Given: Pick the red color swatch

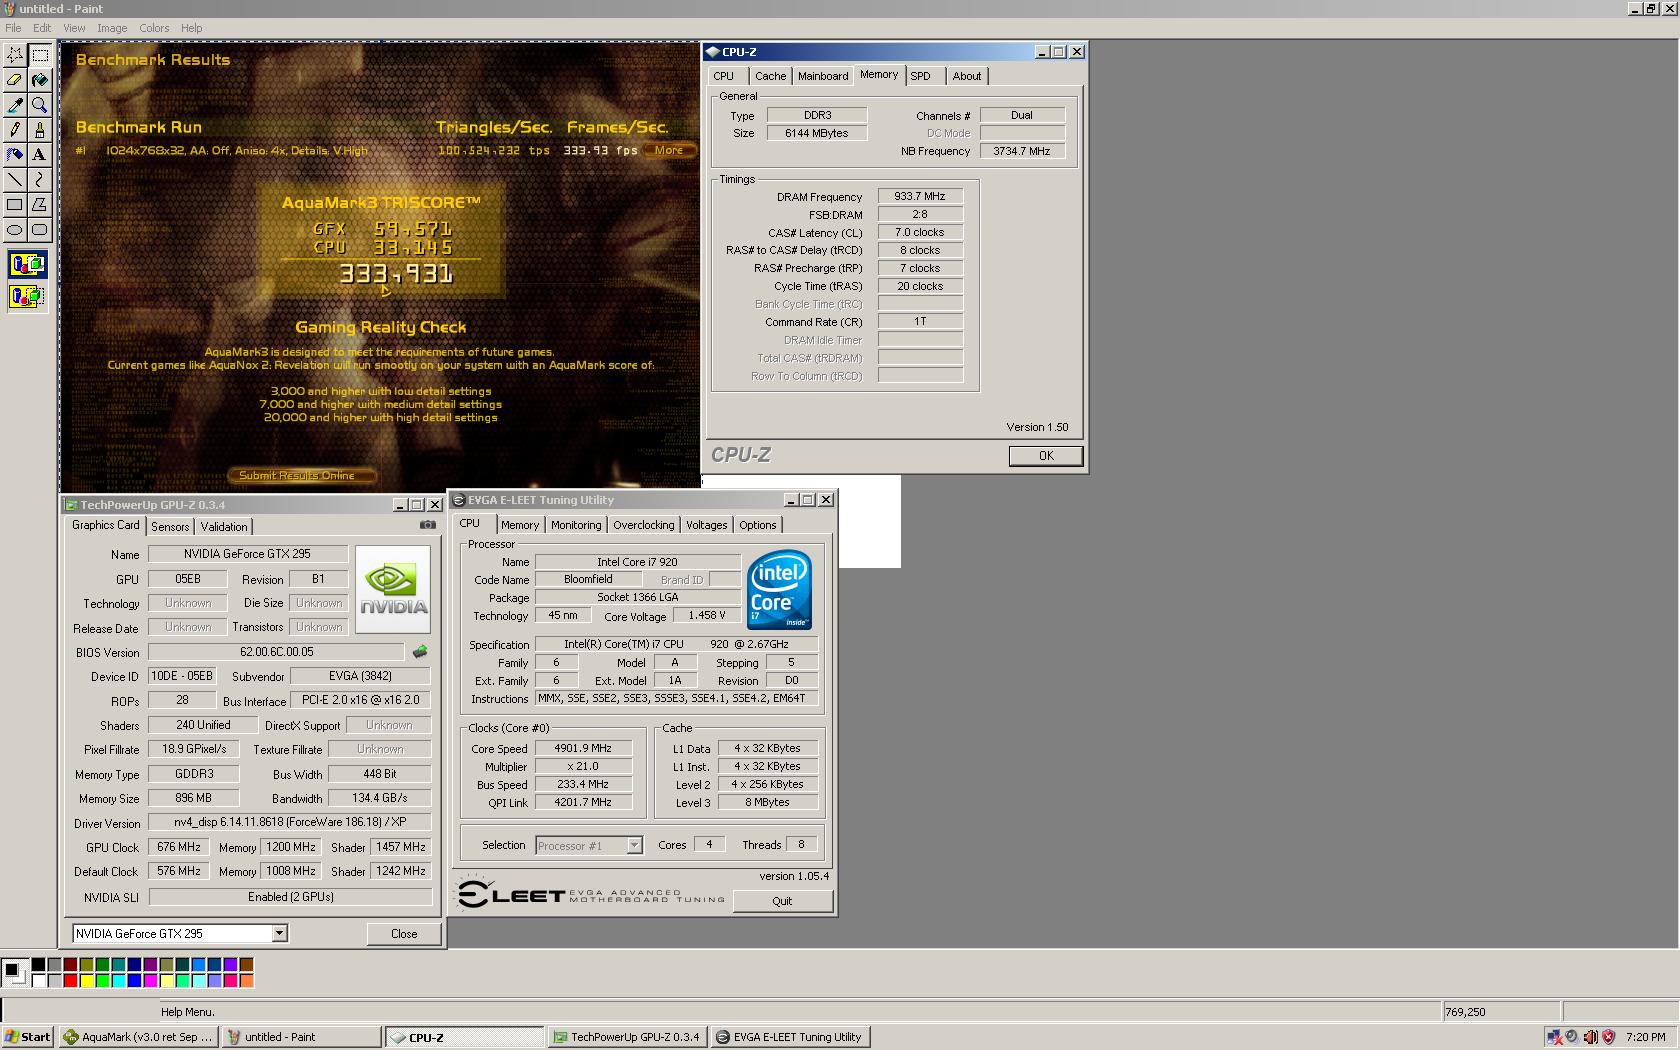Looking at the screenshot, I should (70, 981).
